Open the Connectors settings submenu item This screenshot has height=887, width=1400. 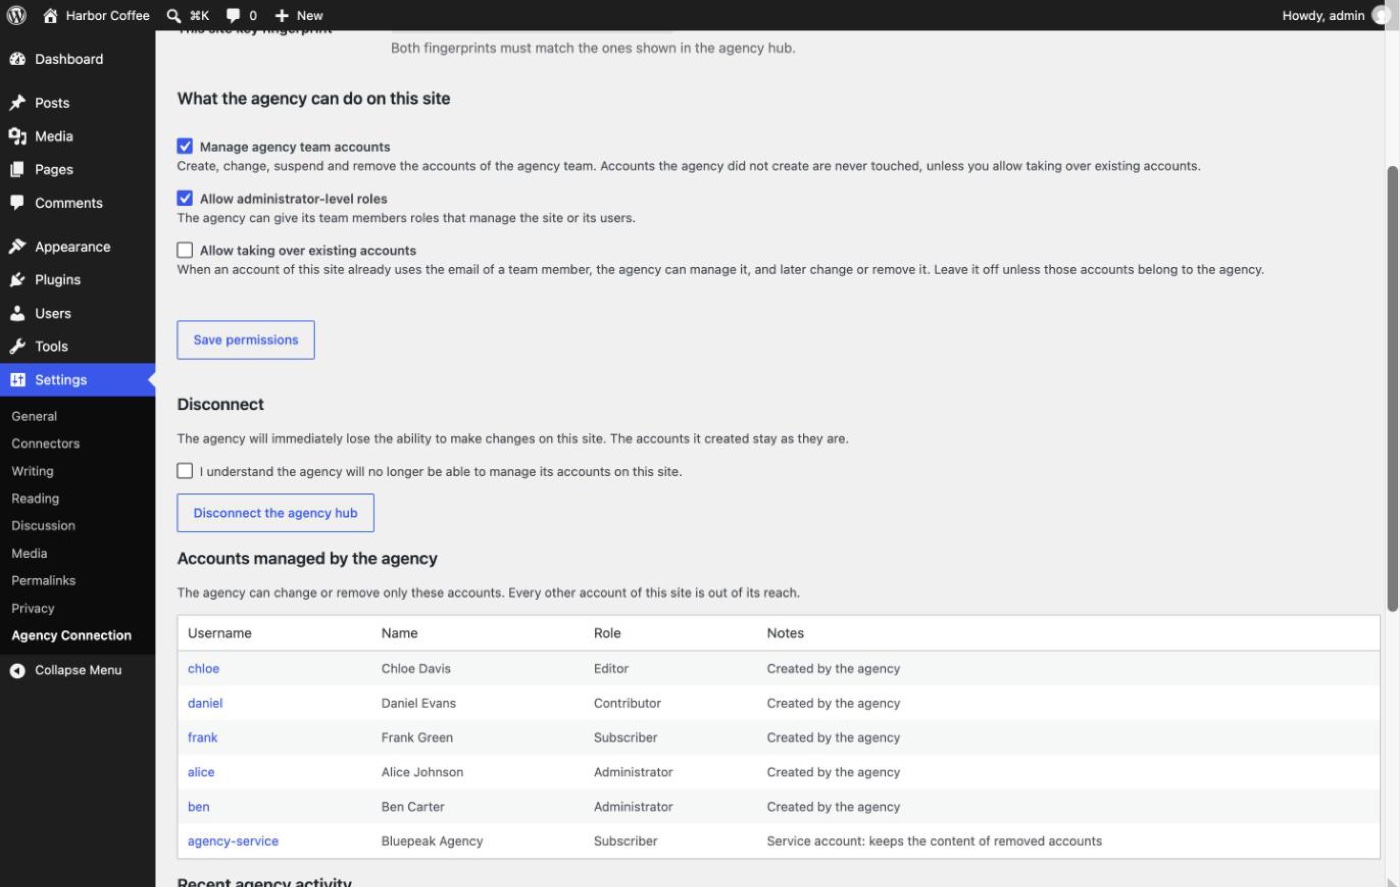tap(45, 443)
